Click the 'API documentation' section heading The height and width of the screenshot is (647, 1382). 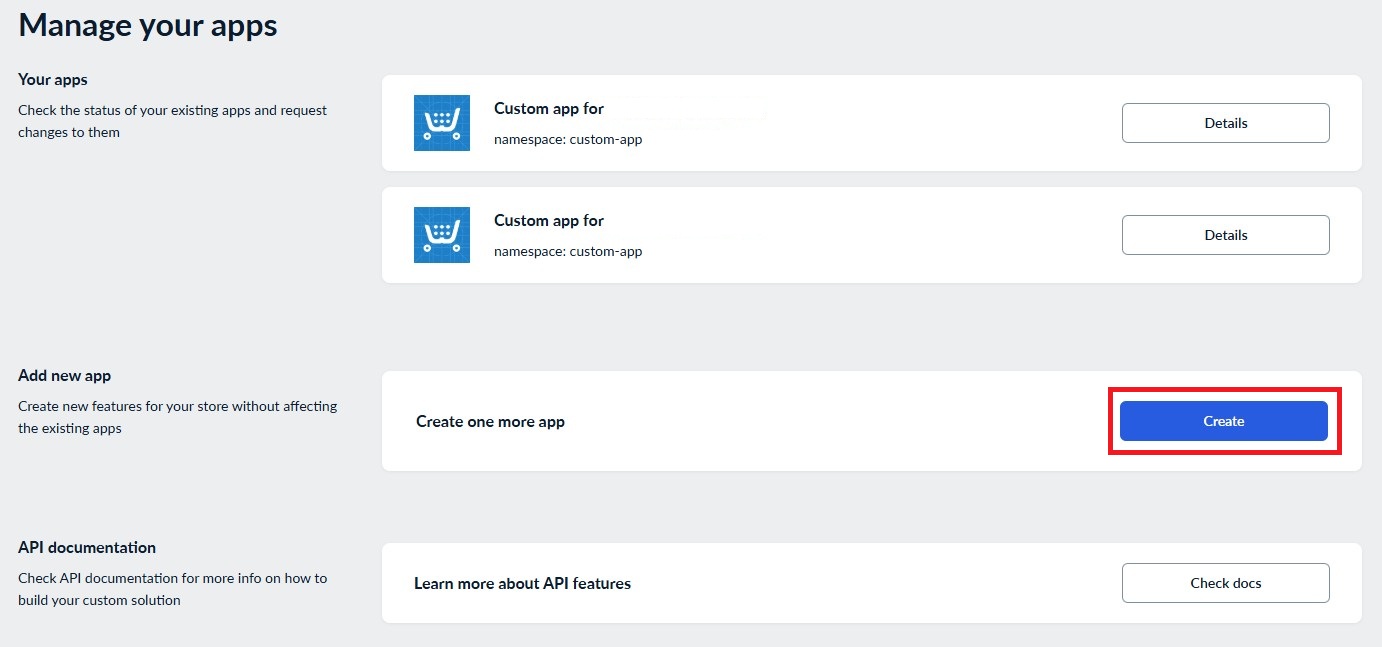pos(87,548)
